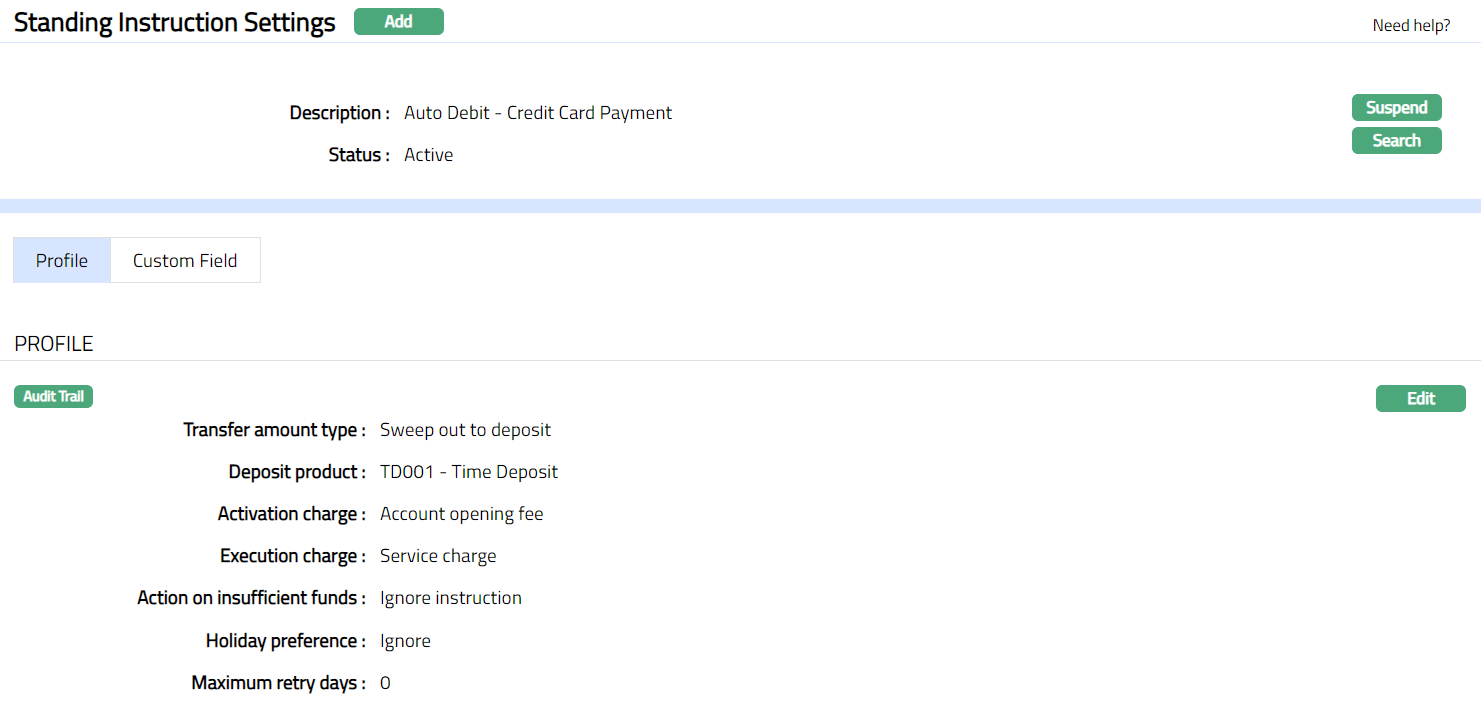This screenshot has height=708, width=1481.
Task: Click the PROFILE section heading
Action: click(x=54, y=344)
